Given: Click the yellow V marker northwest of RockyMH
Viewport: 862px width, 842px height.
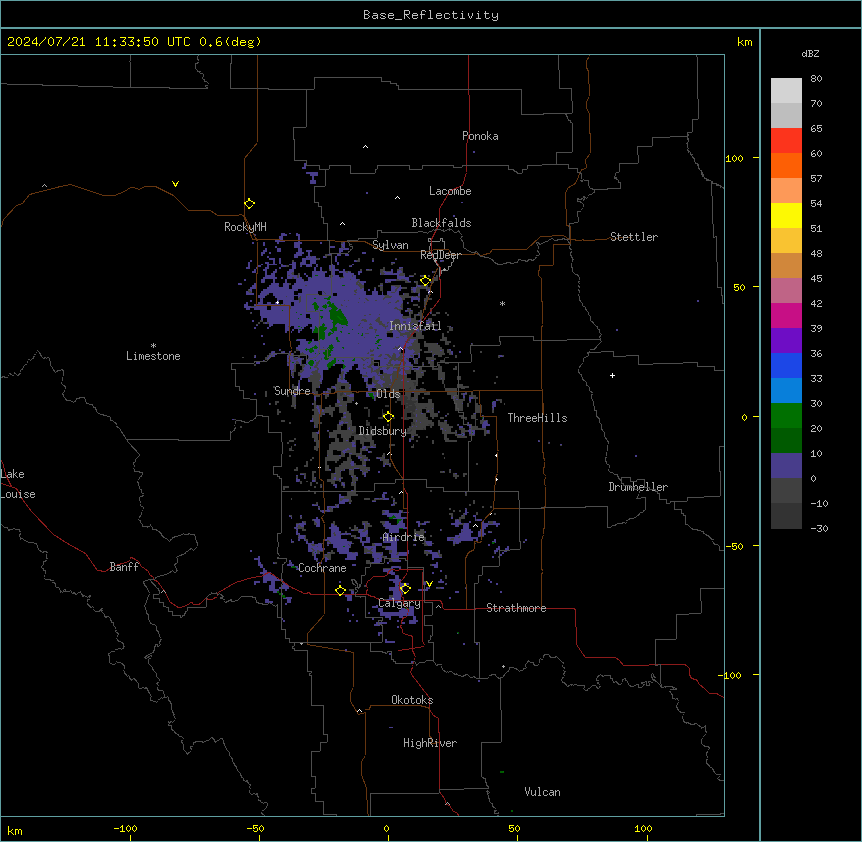Looking at the screenshot, I should click(175, 184).
